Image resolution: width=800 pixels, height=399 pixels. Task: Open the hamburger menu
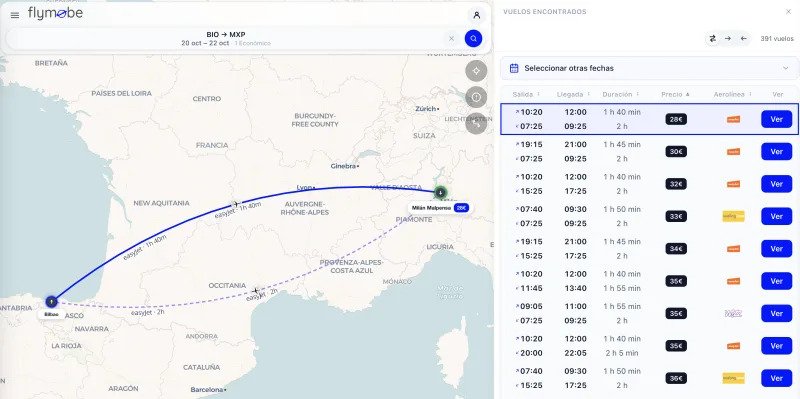[15, 15]
